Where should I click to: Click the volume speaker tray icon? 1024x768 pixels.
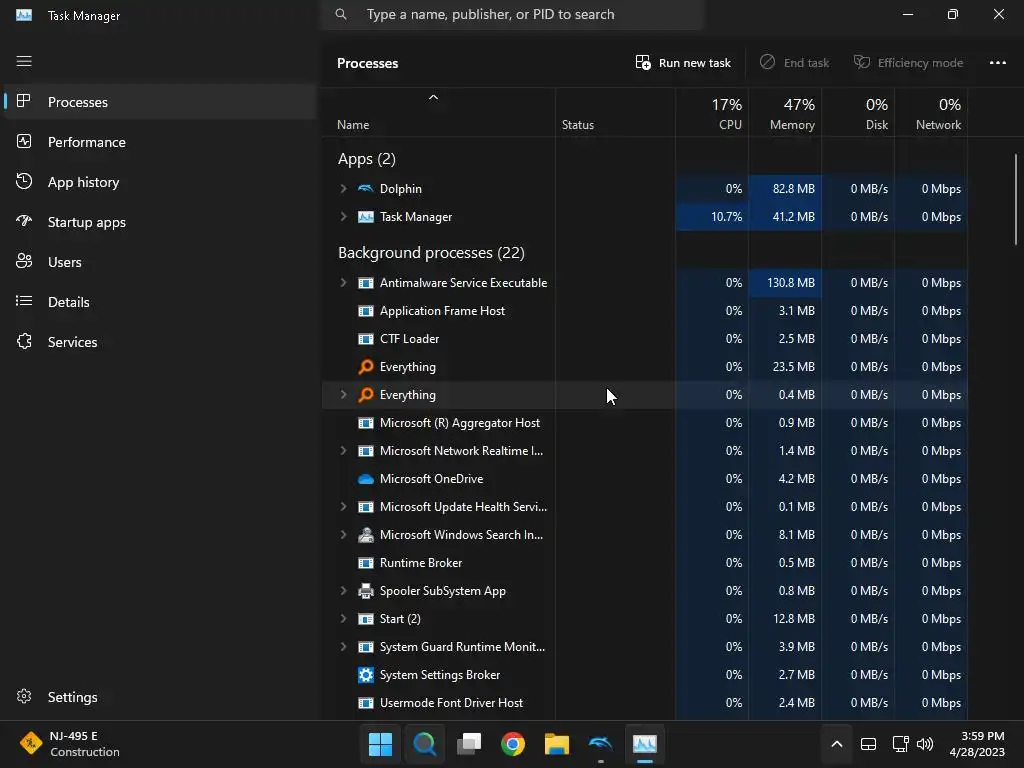tap(925, 744)
